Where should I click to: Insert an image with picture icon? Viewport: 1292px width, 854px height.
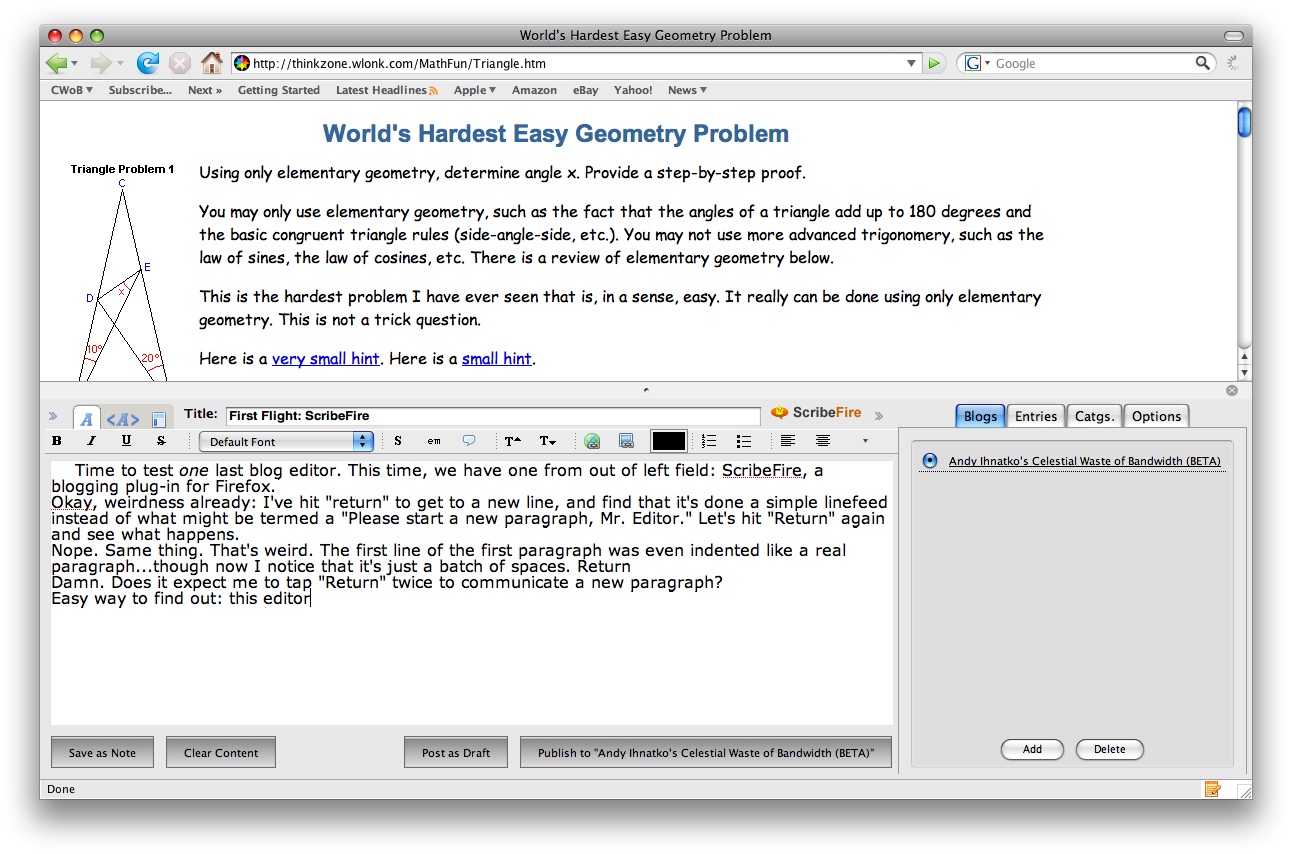[626, 441]
